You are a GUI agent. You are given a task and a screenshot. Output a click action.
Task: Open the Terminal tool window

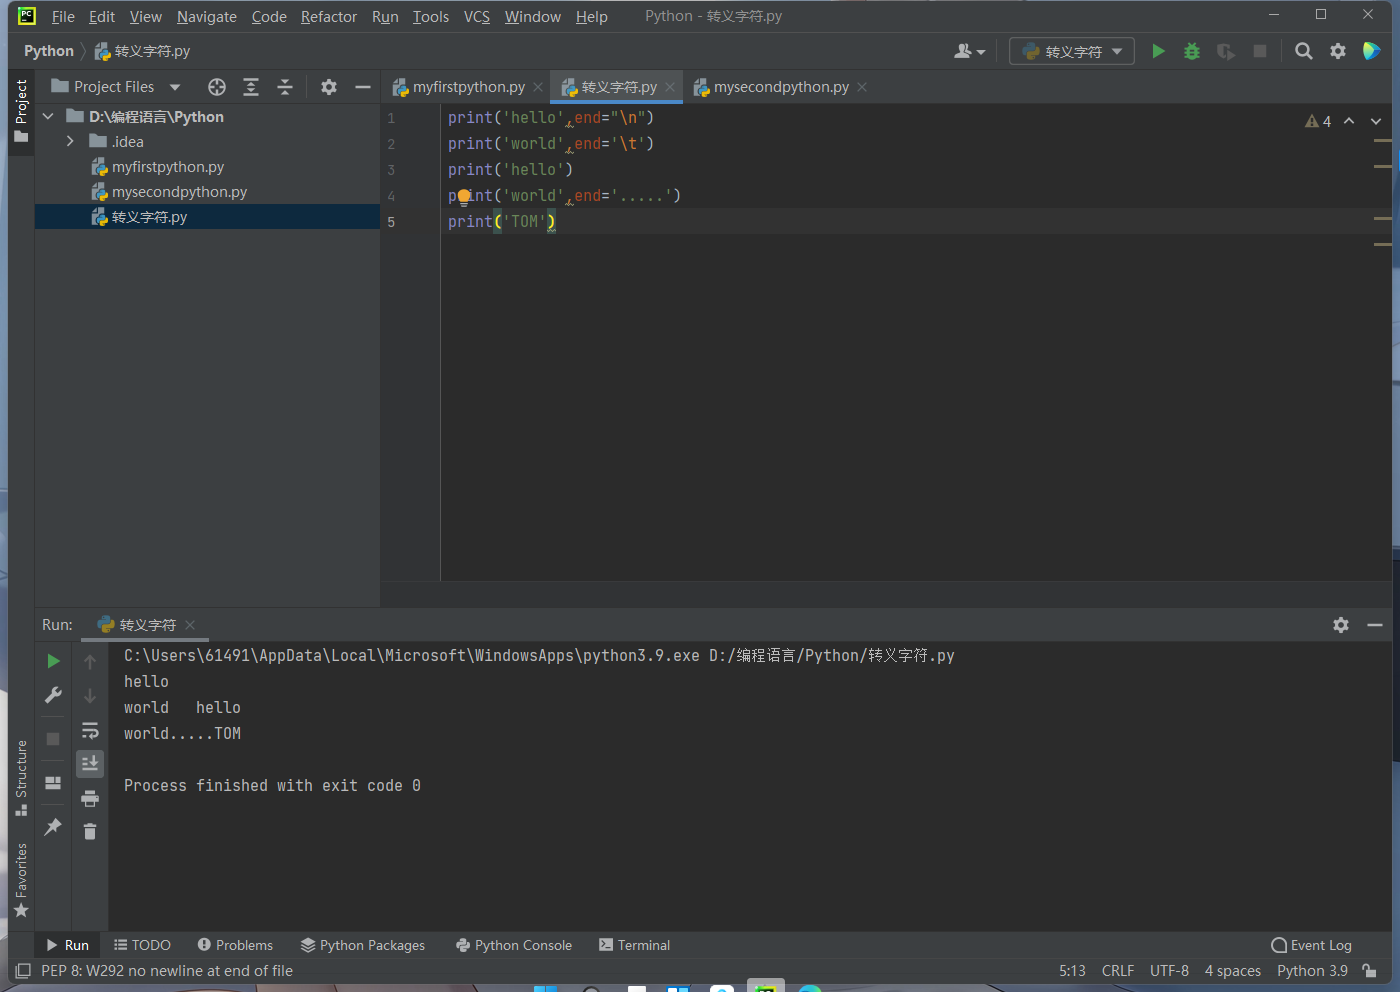tap(634, 945)
